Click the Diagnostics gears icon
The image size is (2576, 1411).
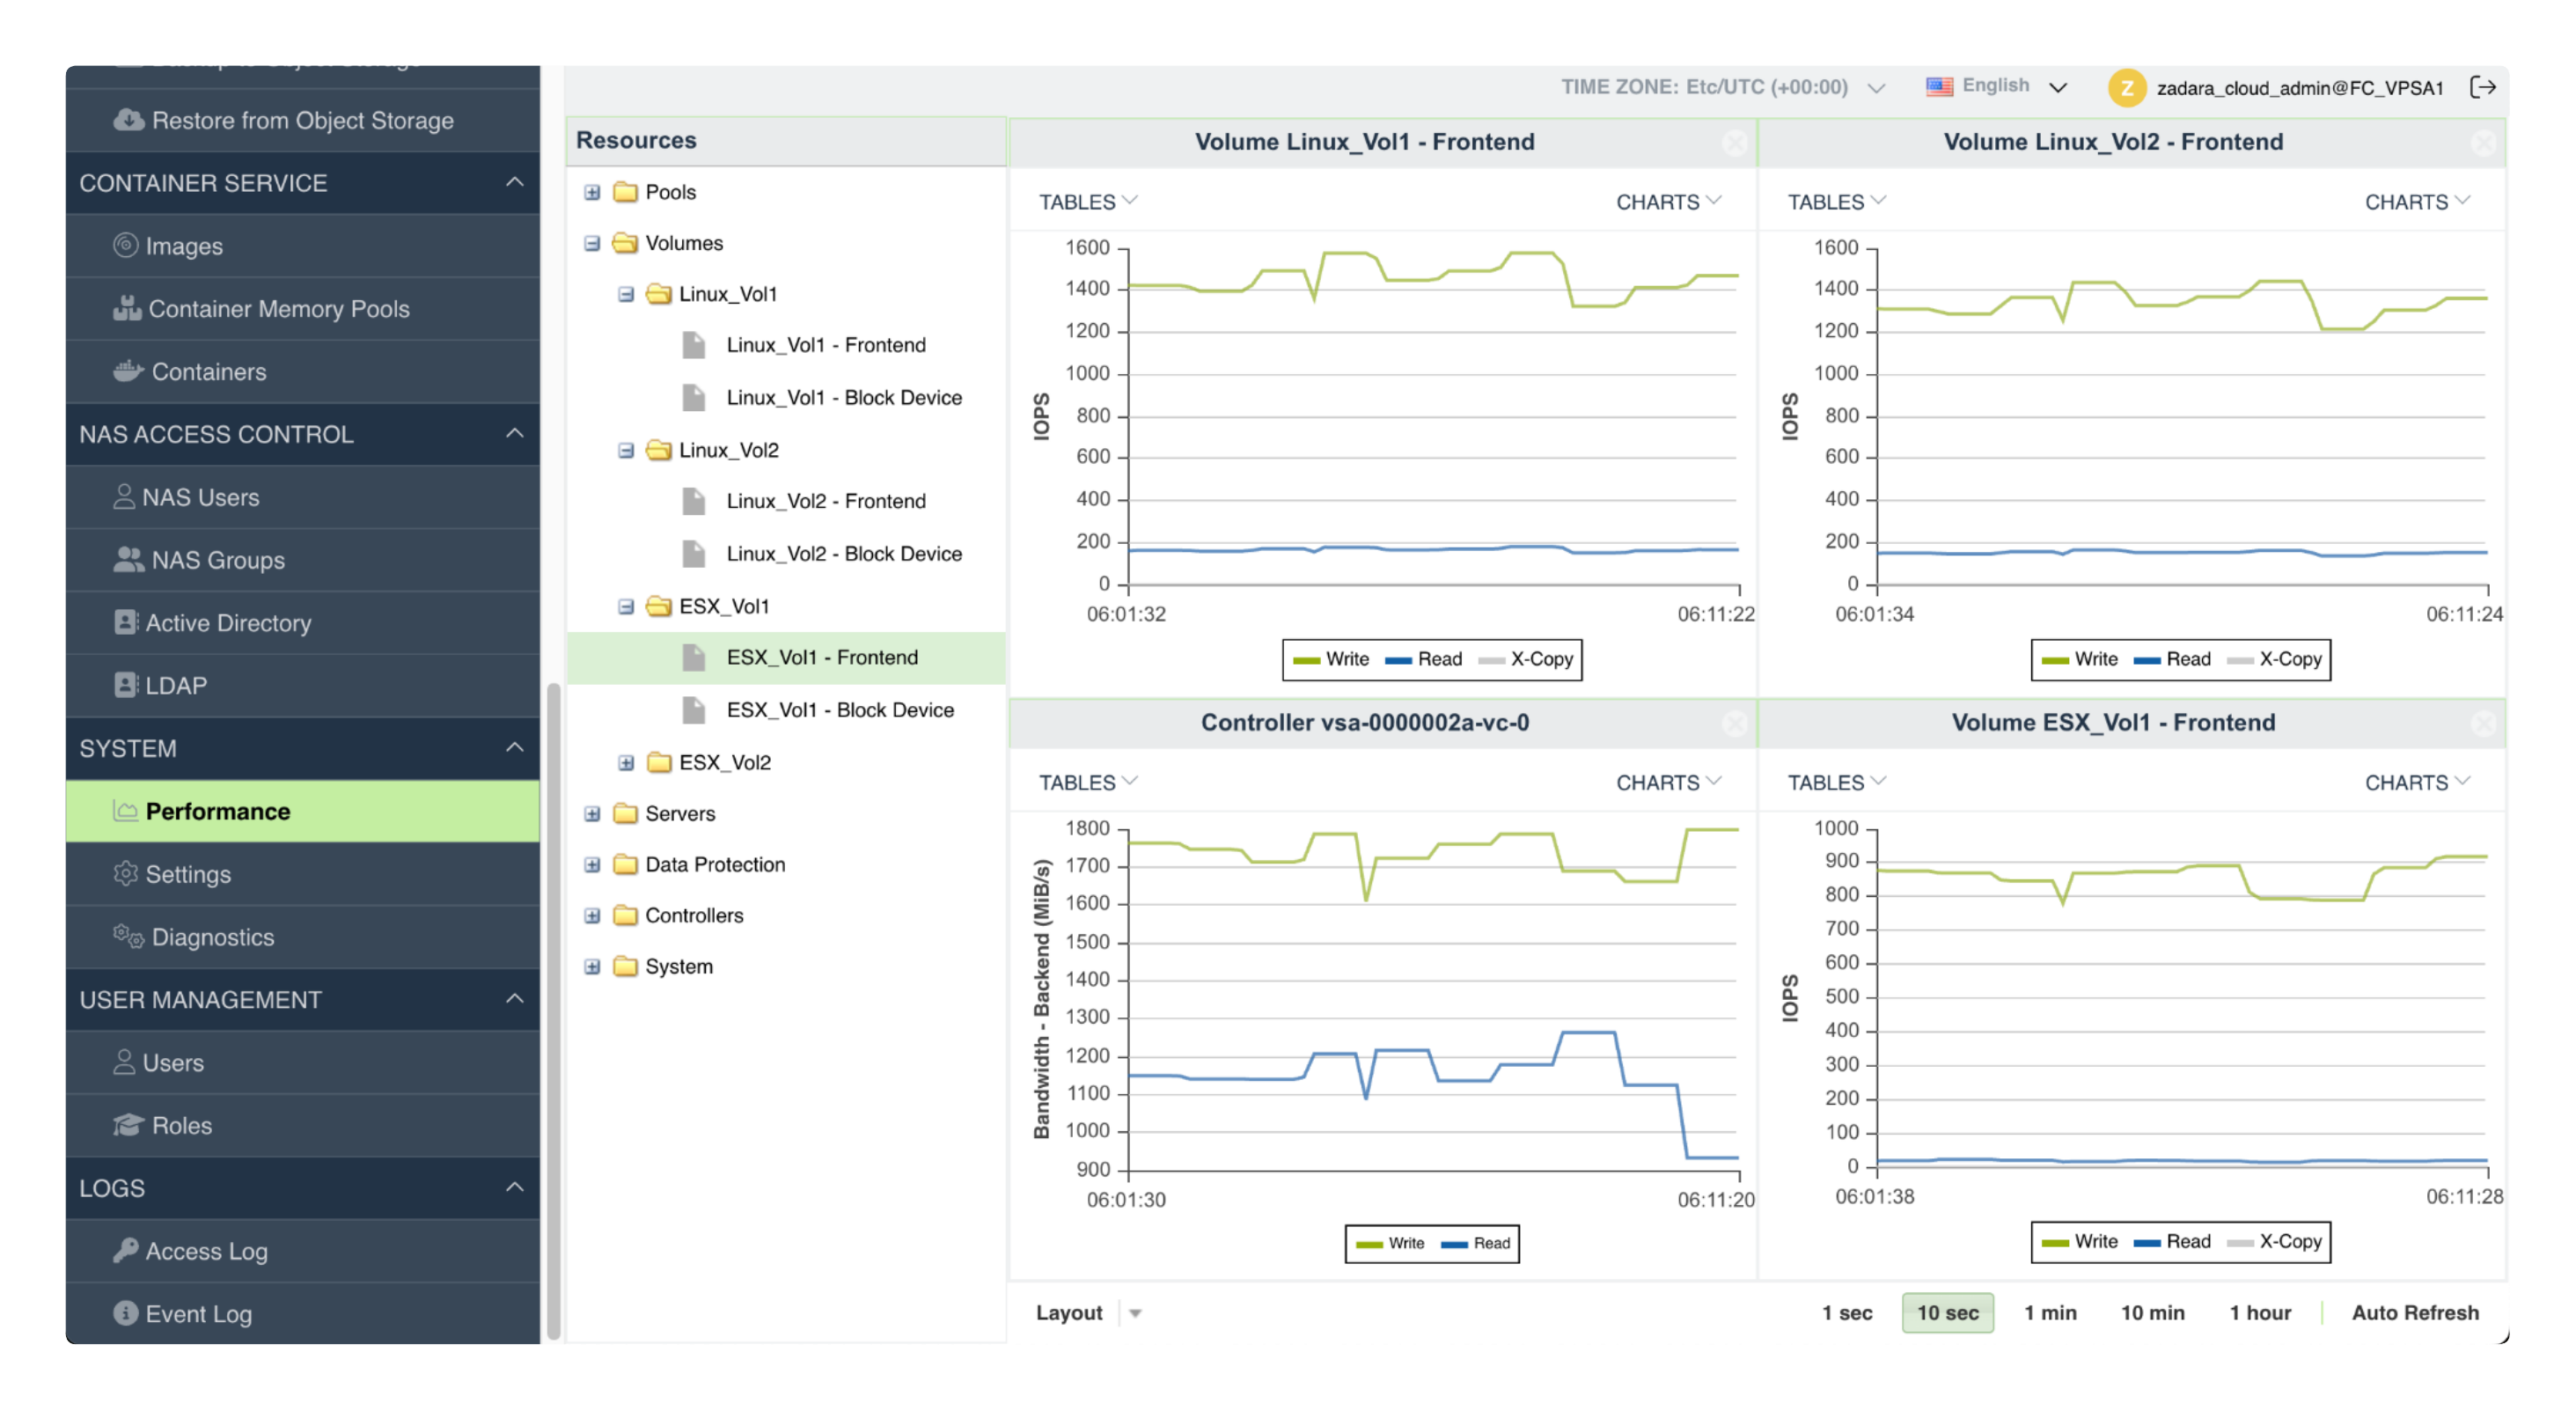point(127,937)
